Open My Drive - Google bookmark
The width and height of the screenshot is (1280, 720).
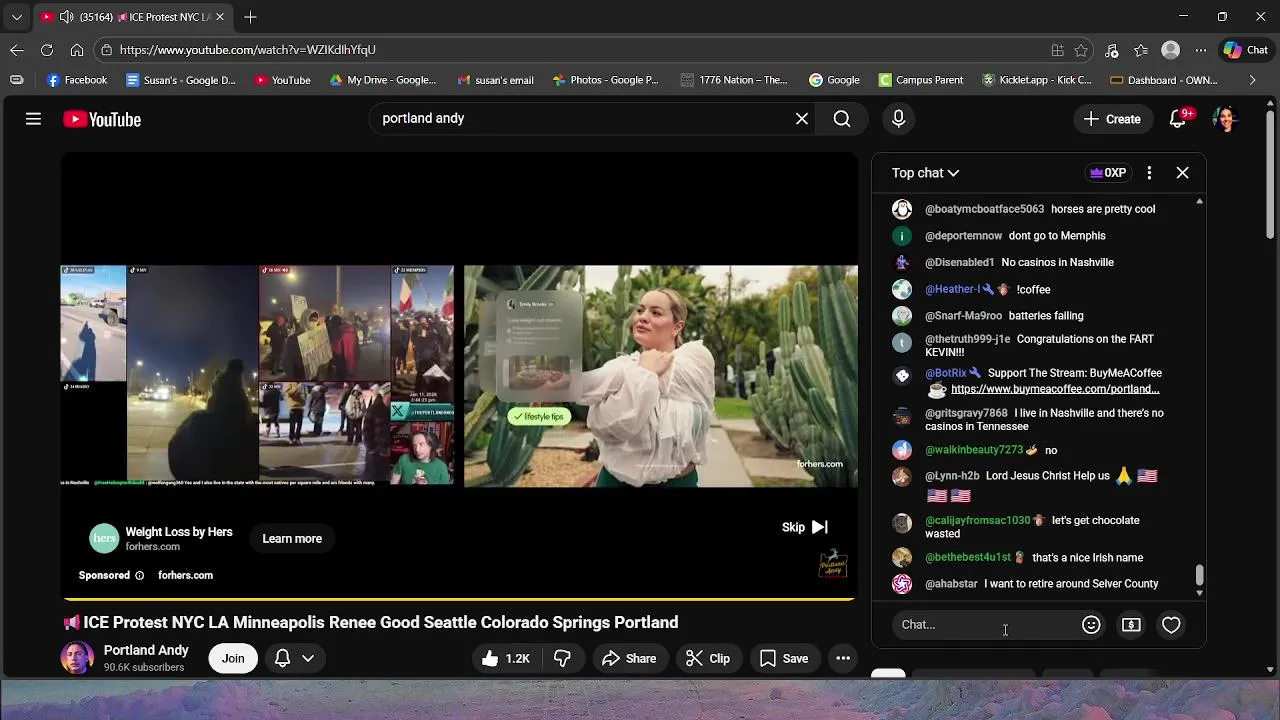click(383, 80)
